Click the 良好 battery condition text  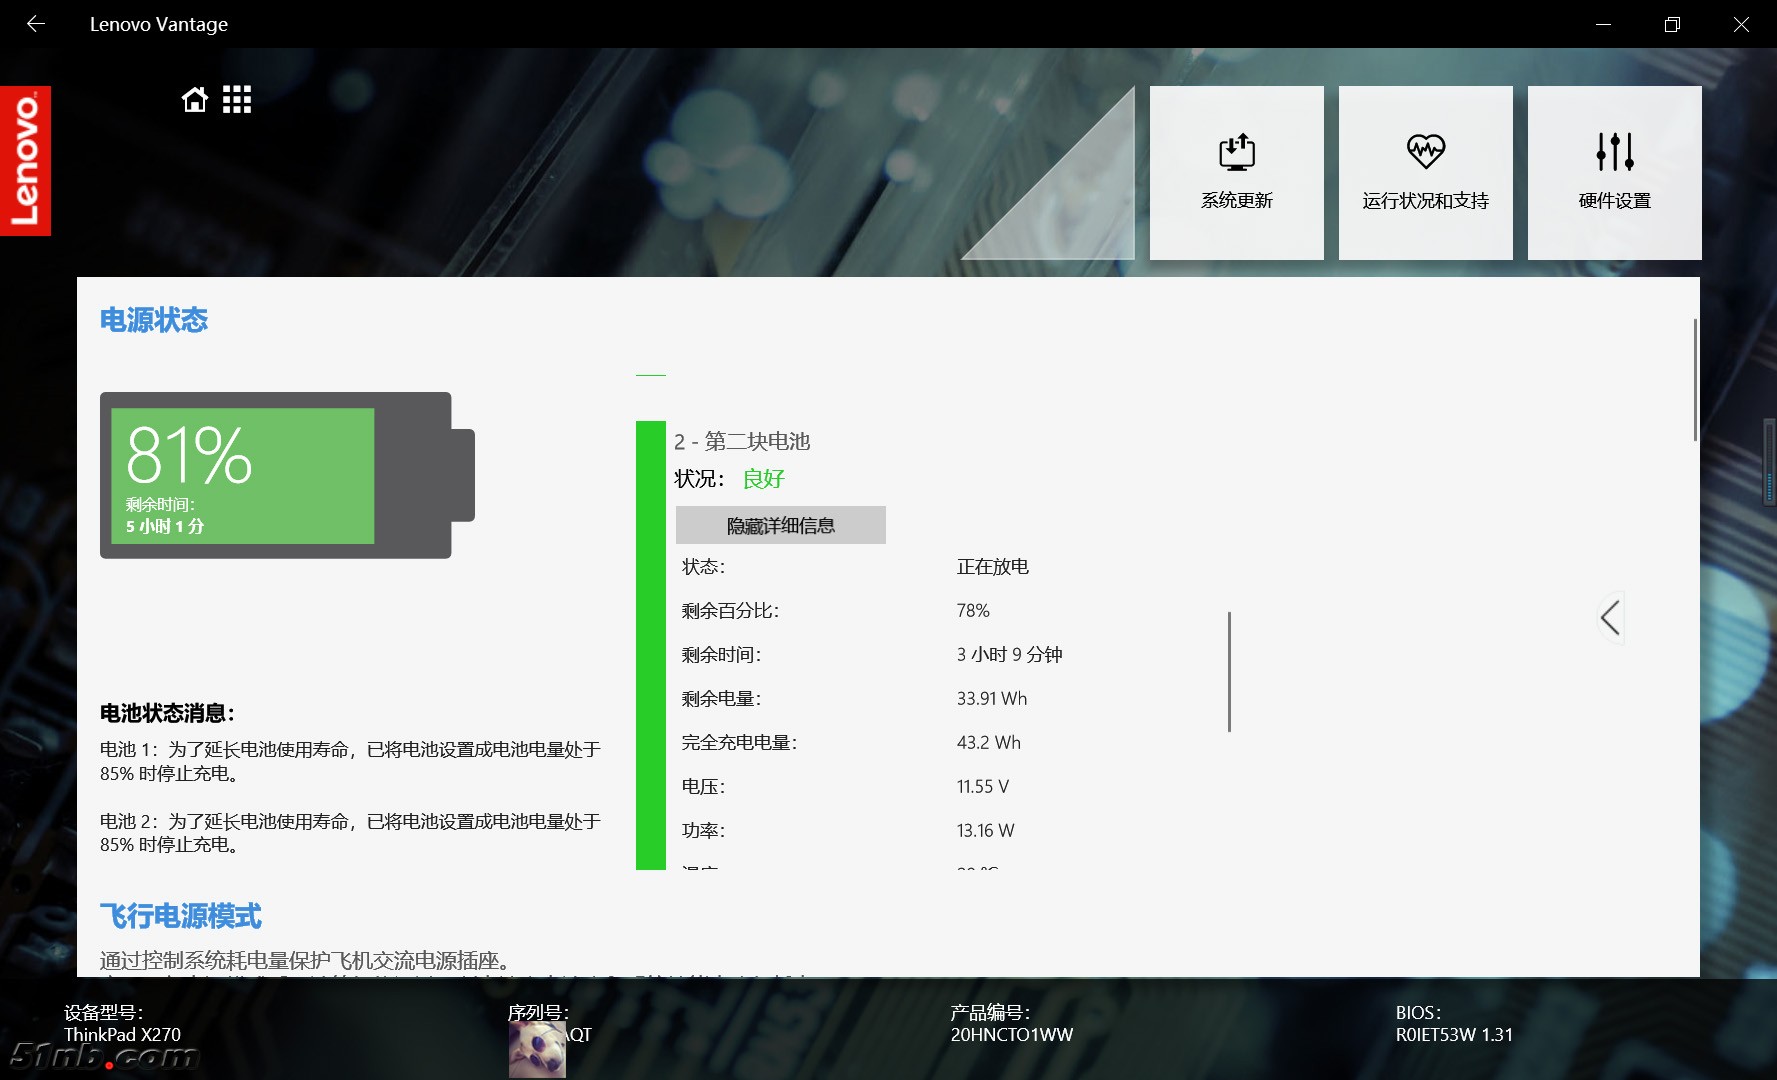pos(763,479)
